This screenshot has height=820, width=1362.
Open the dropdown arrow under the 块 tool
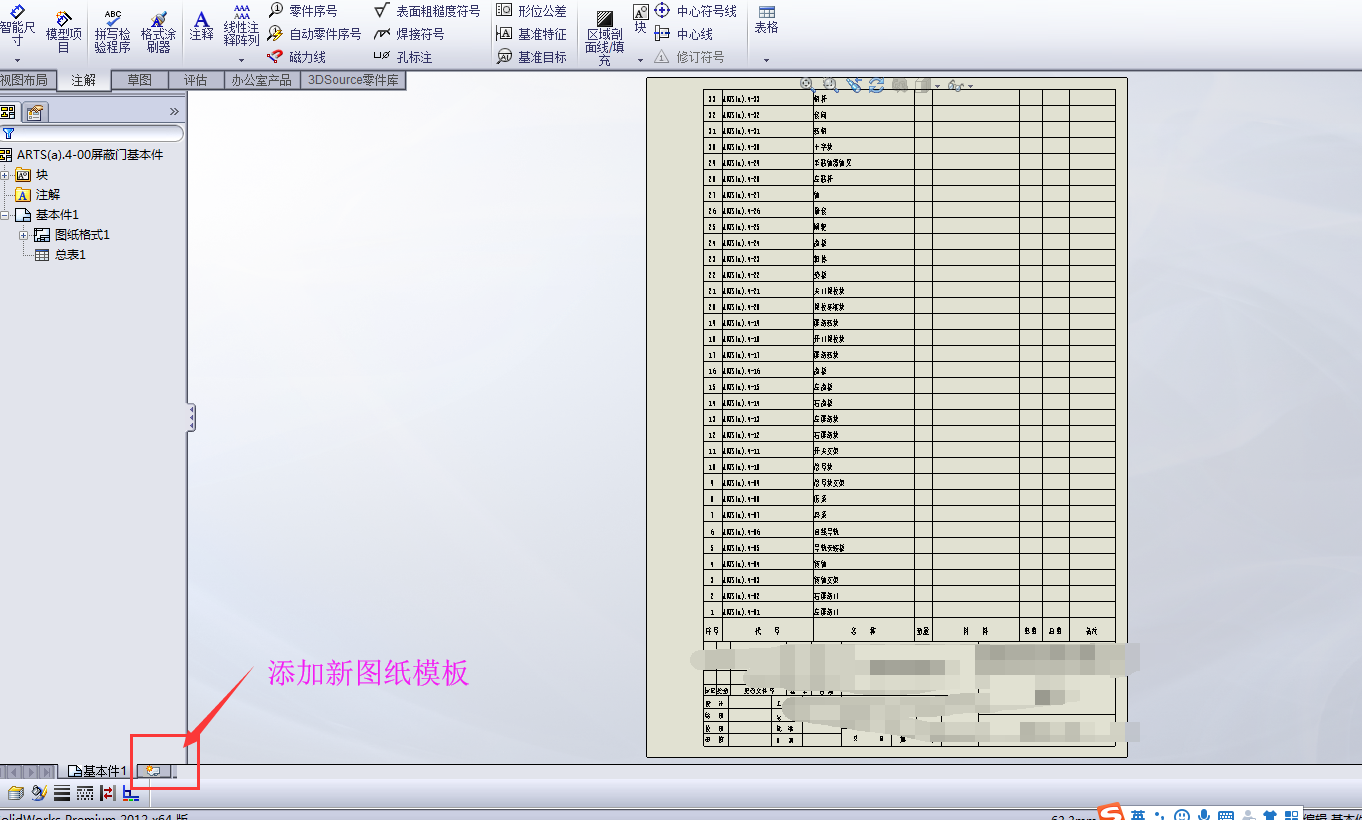(640, 60)
